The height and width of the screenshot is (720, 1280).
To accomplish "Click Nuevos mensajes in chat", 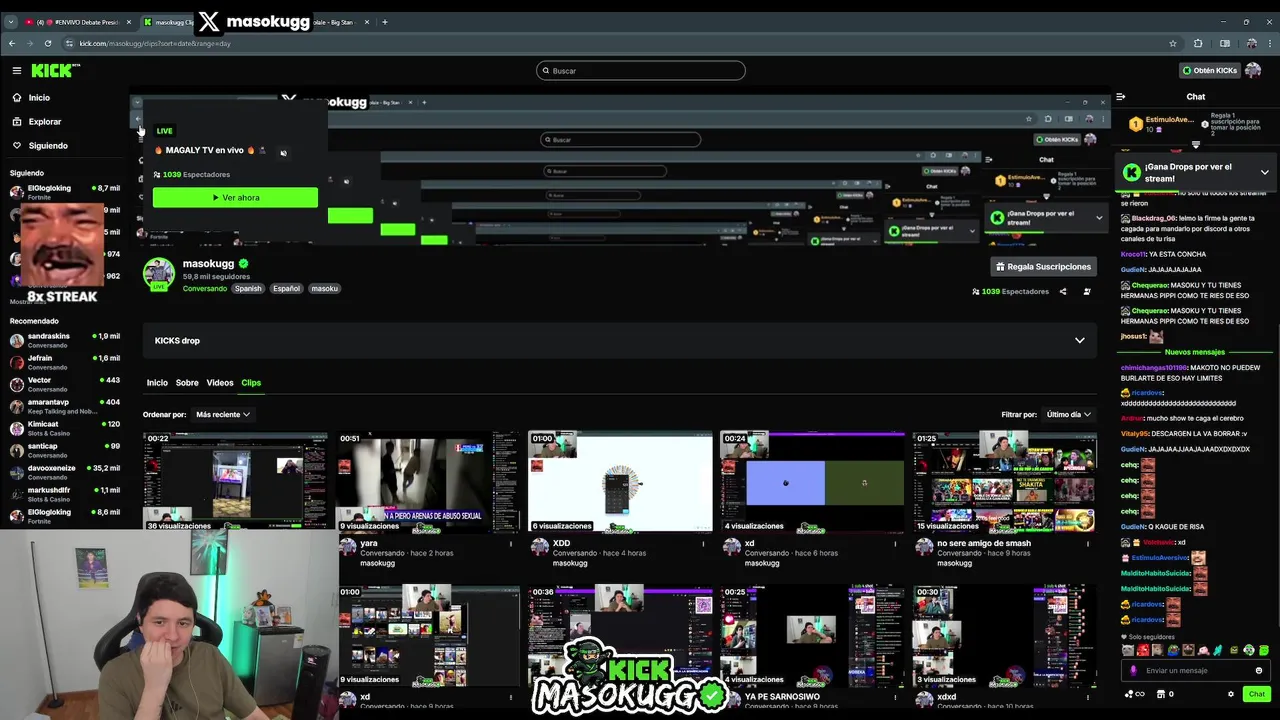I will (1194, 352).
